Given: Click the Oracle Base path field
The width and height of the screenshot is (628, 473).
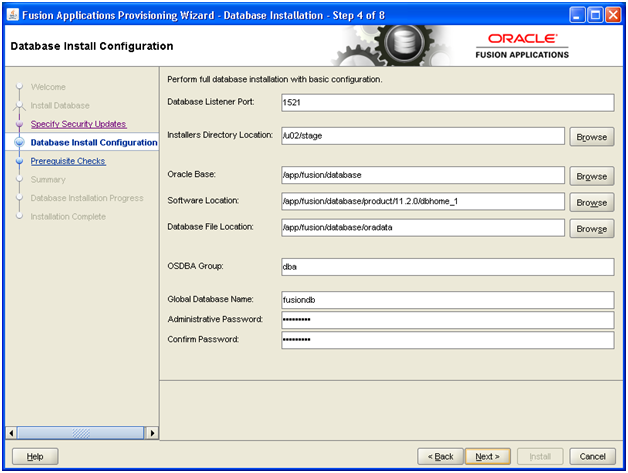Looking at the screenshot, I should [x=423, y=175].
